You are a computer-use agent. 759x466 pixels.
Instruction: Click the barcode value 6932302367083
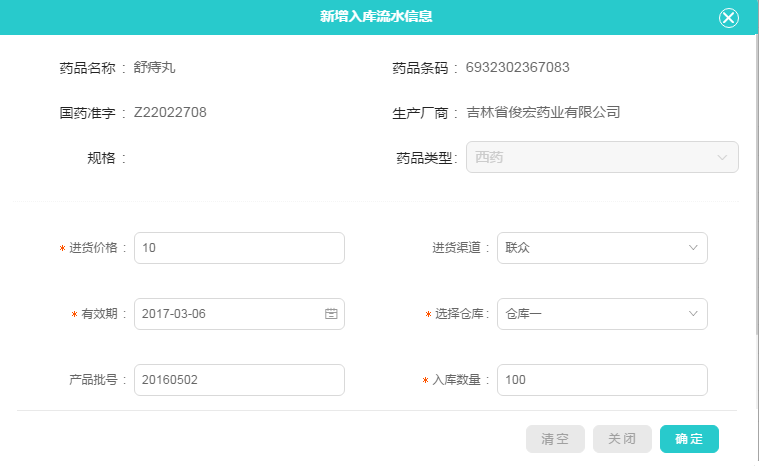tap(517, 67)
